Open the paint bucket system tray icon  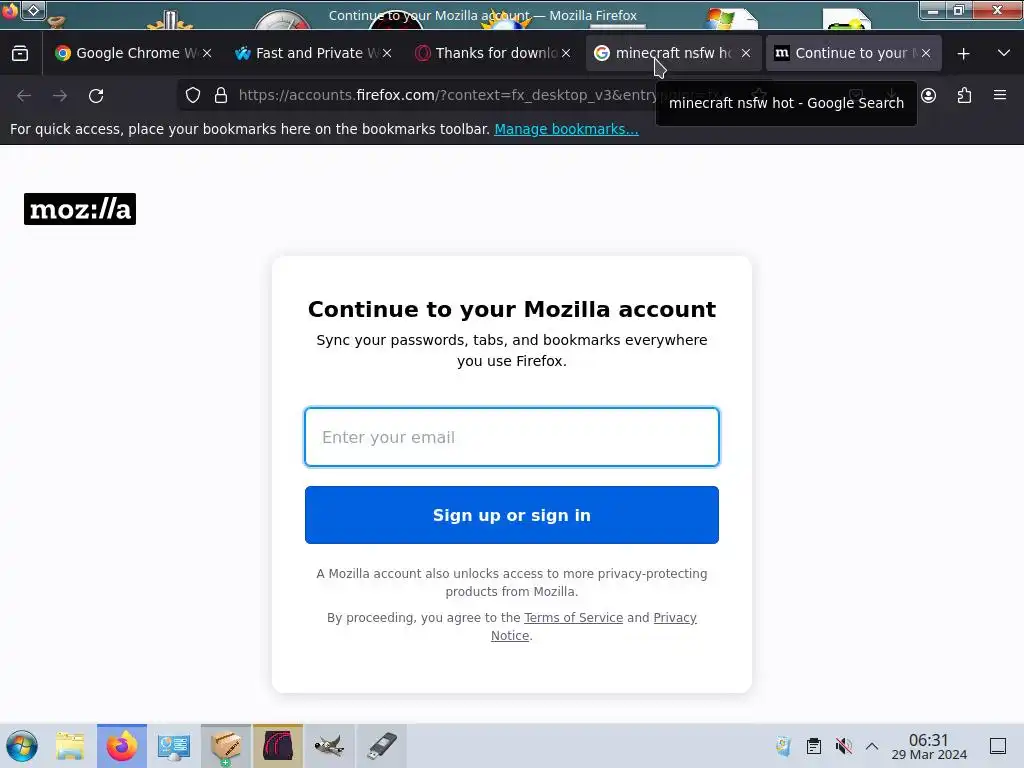(x=784, y=746)
